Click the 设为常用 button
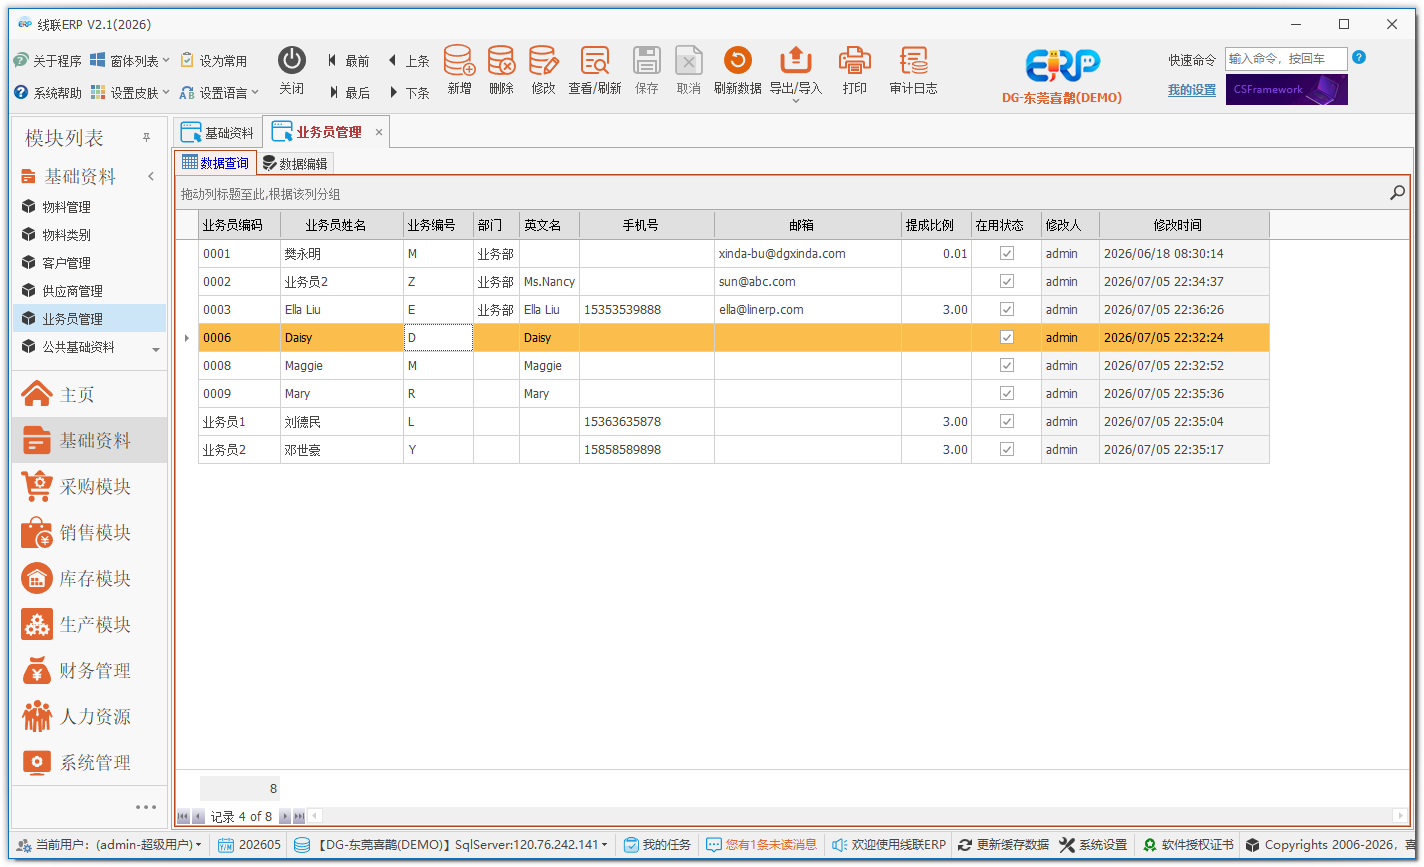This screenshot has width=1424, height=867. point(214,61)
